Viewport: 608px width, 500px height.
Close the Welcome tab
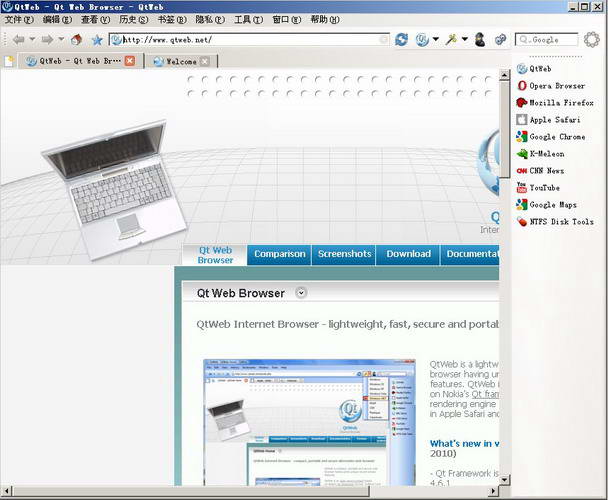(x=205, y=61)
